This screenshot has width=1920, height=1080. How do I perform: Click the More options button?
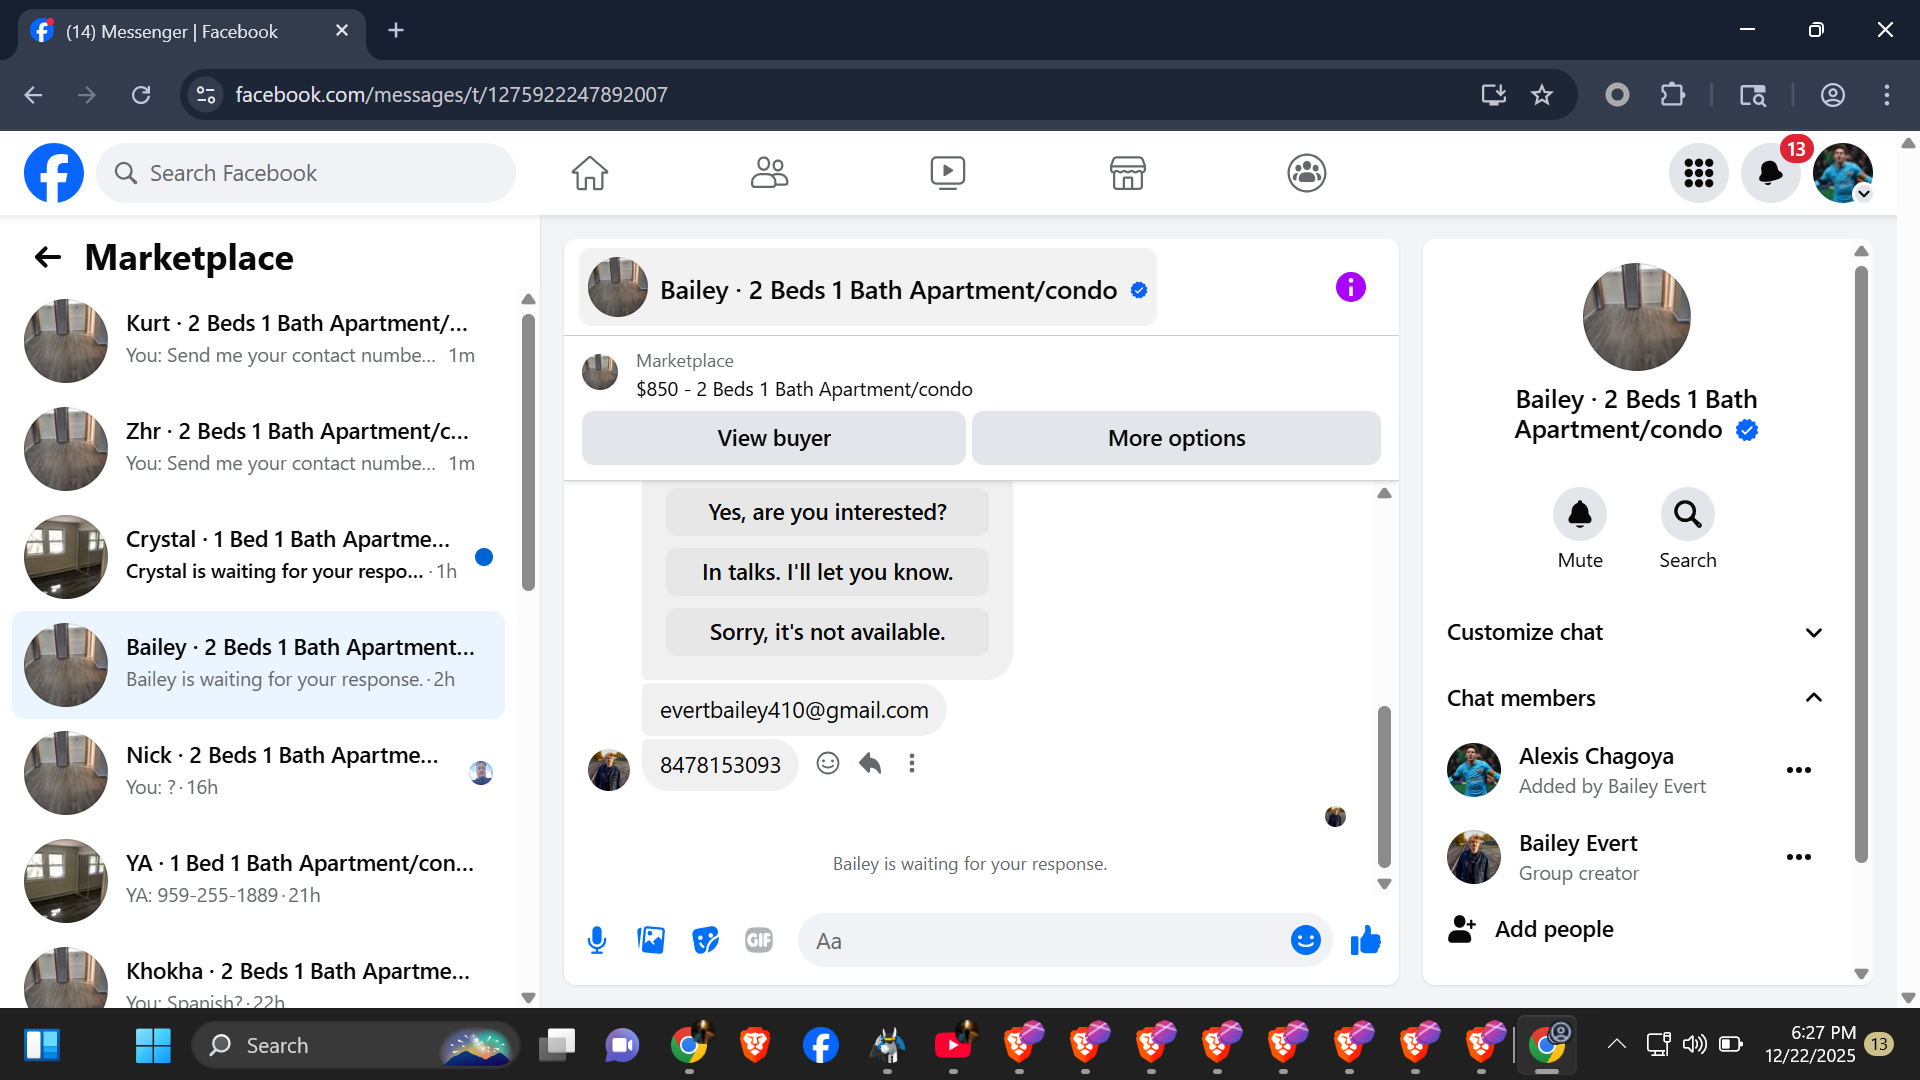[x=1176, y=438]
